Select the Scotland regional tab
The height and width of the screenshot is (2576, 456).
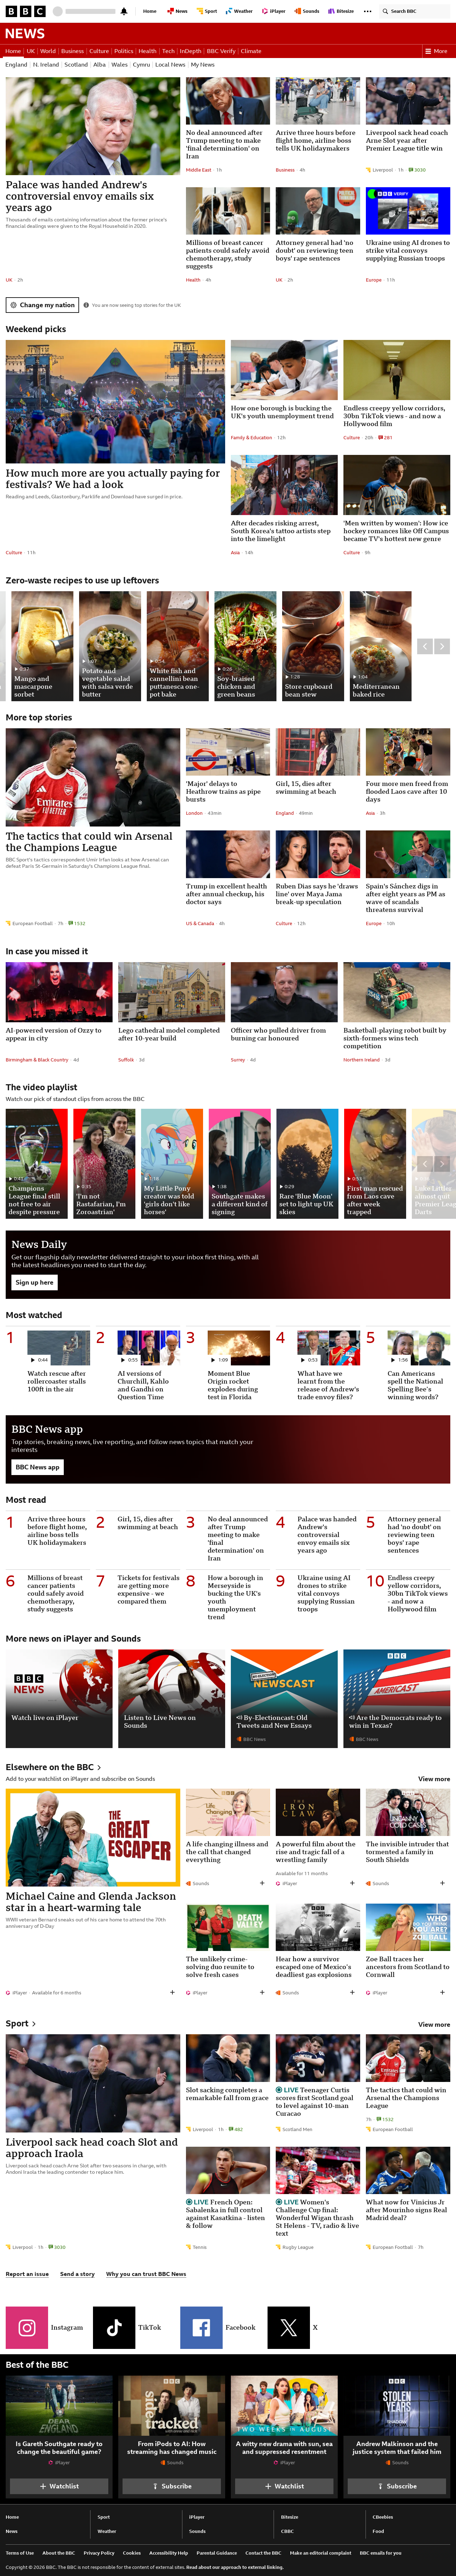pyautogui.click(x=76, y=65)
